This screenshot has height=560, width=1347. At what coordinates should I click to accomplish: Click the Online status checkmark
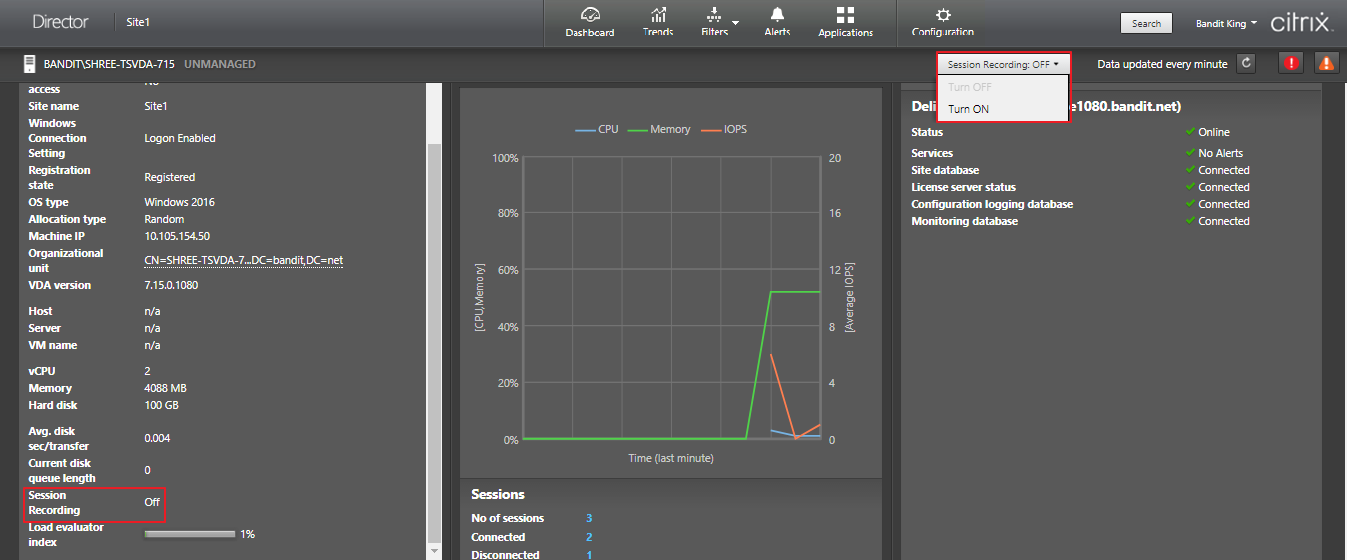pyautogui.click(x=1190, y=131)
